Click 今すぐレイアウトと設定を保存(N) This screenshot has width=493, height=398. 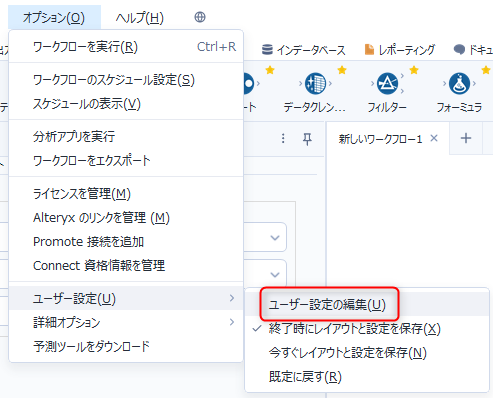tap(367, 353)
